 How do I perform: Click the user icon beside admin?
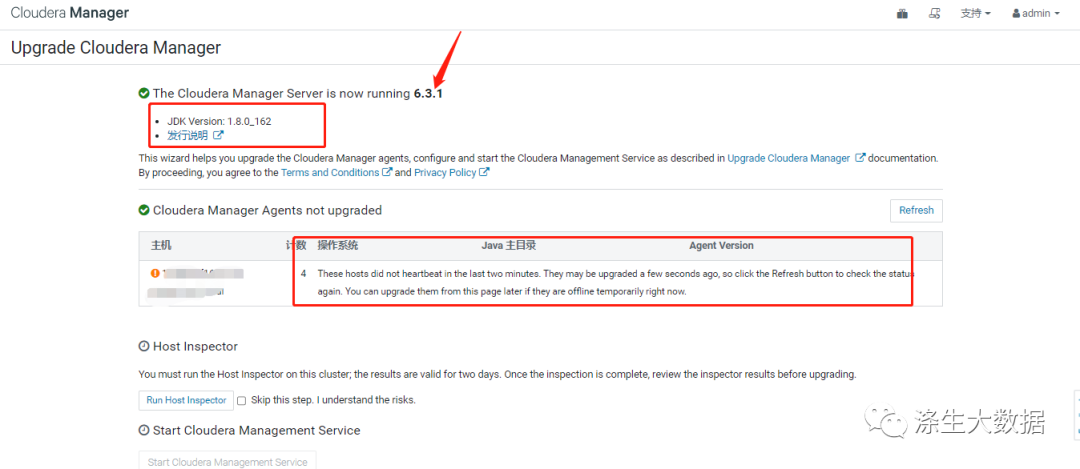(x=1016, y=14)
